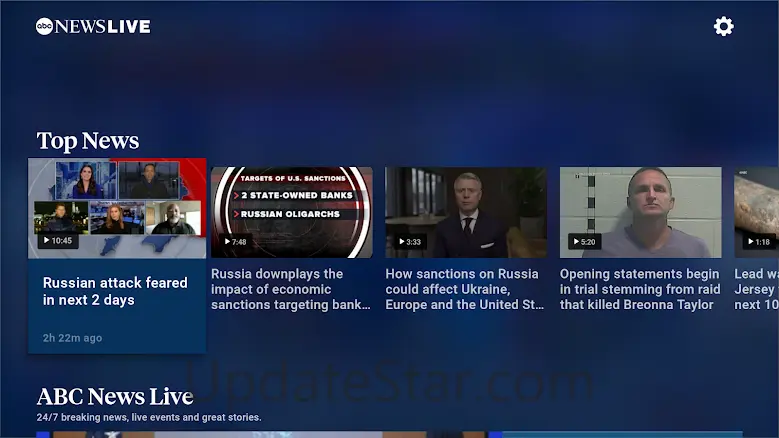
Task: Select 'Opening statements begin in trial' headline
Action: click(x=640, y=289)
